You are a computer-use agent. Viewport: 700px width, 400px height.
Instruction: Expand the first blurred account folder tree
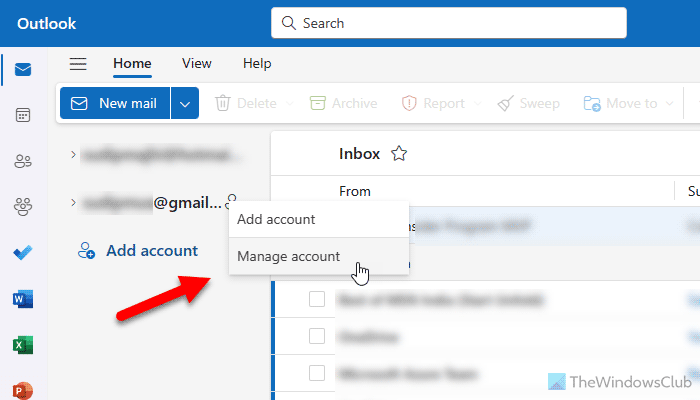coord(73,155)
